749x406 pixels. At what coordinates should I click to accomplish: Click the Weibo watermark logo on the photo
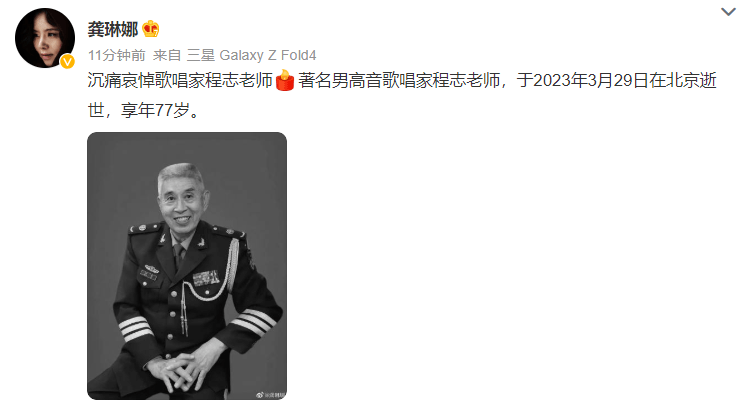(x=260, y=395)
